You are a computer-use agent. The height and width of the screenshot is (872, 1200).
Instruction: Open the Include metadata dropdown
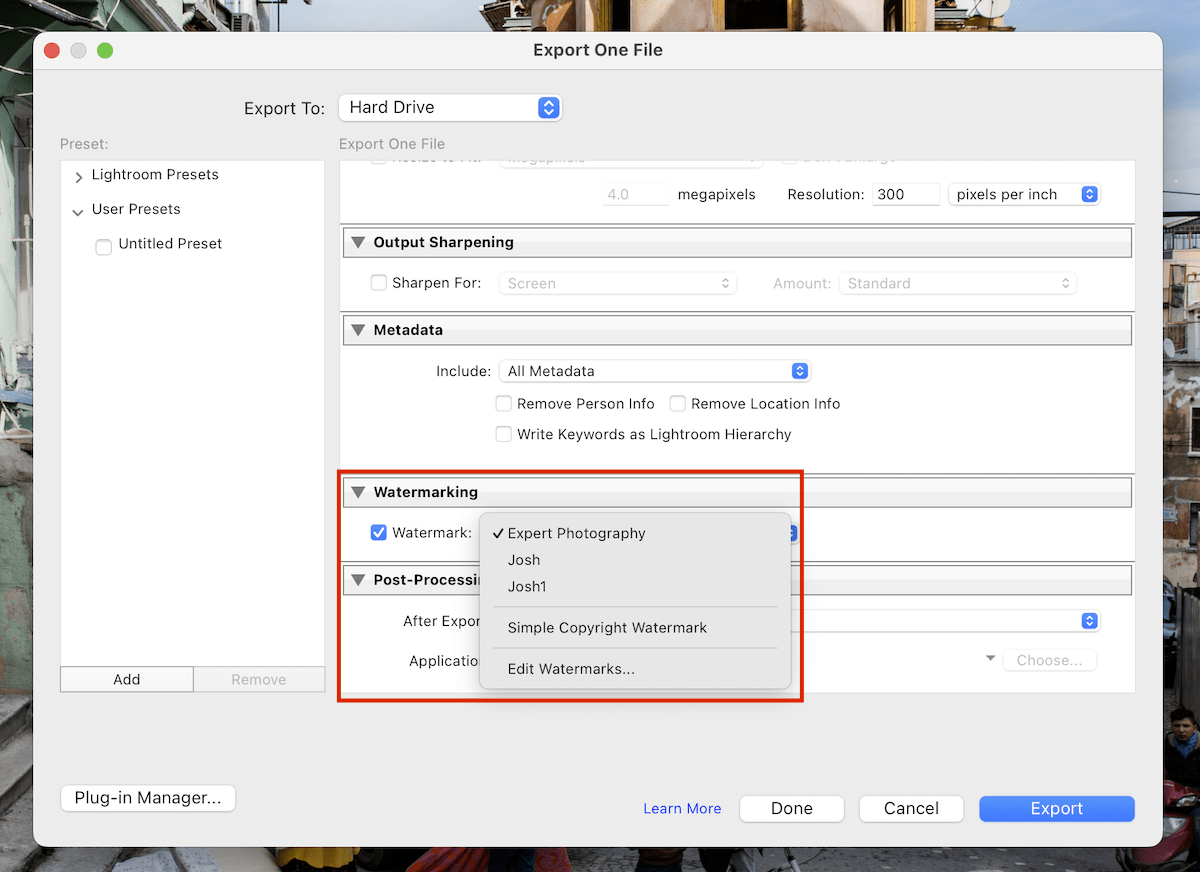pos(654,371)
